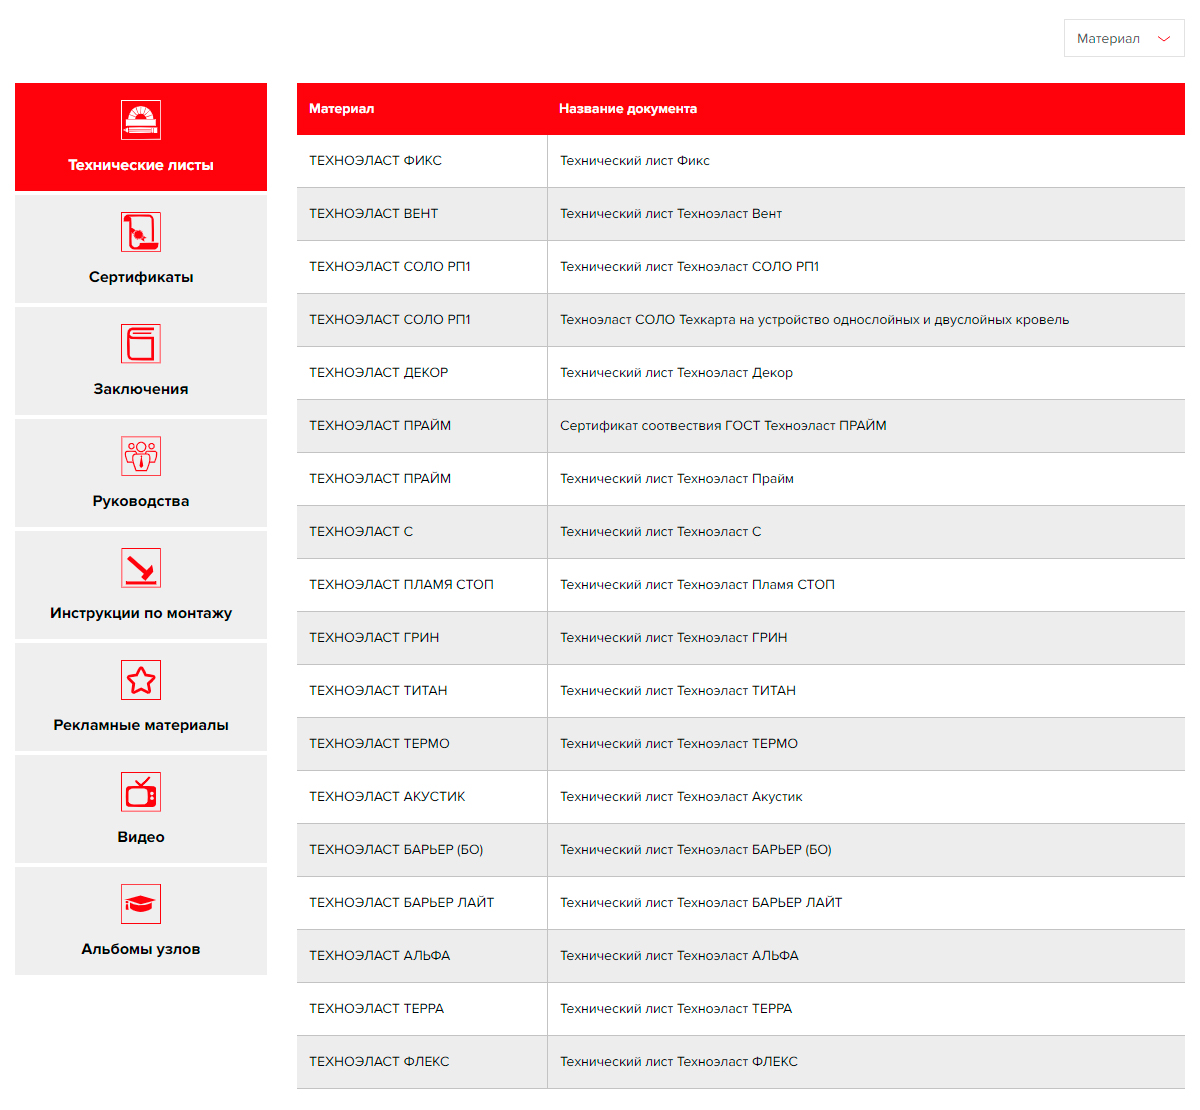Select ТЕХНОЭЛАСТ АКУСТИК material cell
The height and width of the screenshot is (1110, 1200).
pyautogui.click(x=422, y=797)
